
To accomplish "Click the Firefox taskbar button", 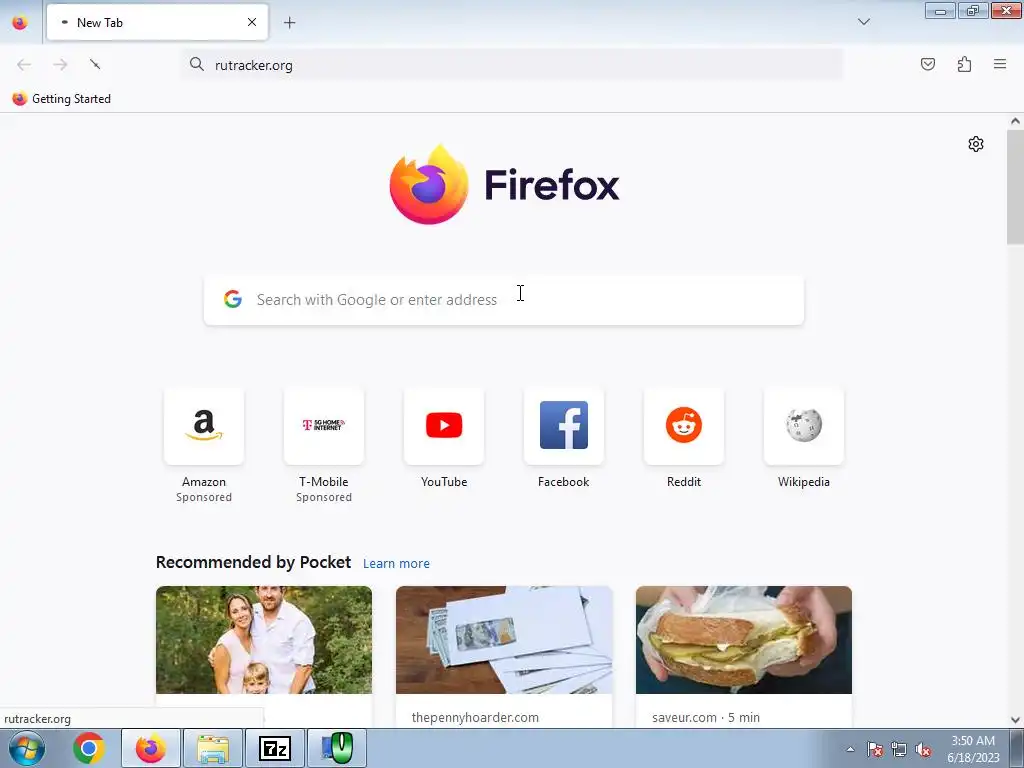I will click(151, 748).
